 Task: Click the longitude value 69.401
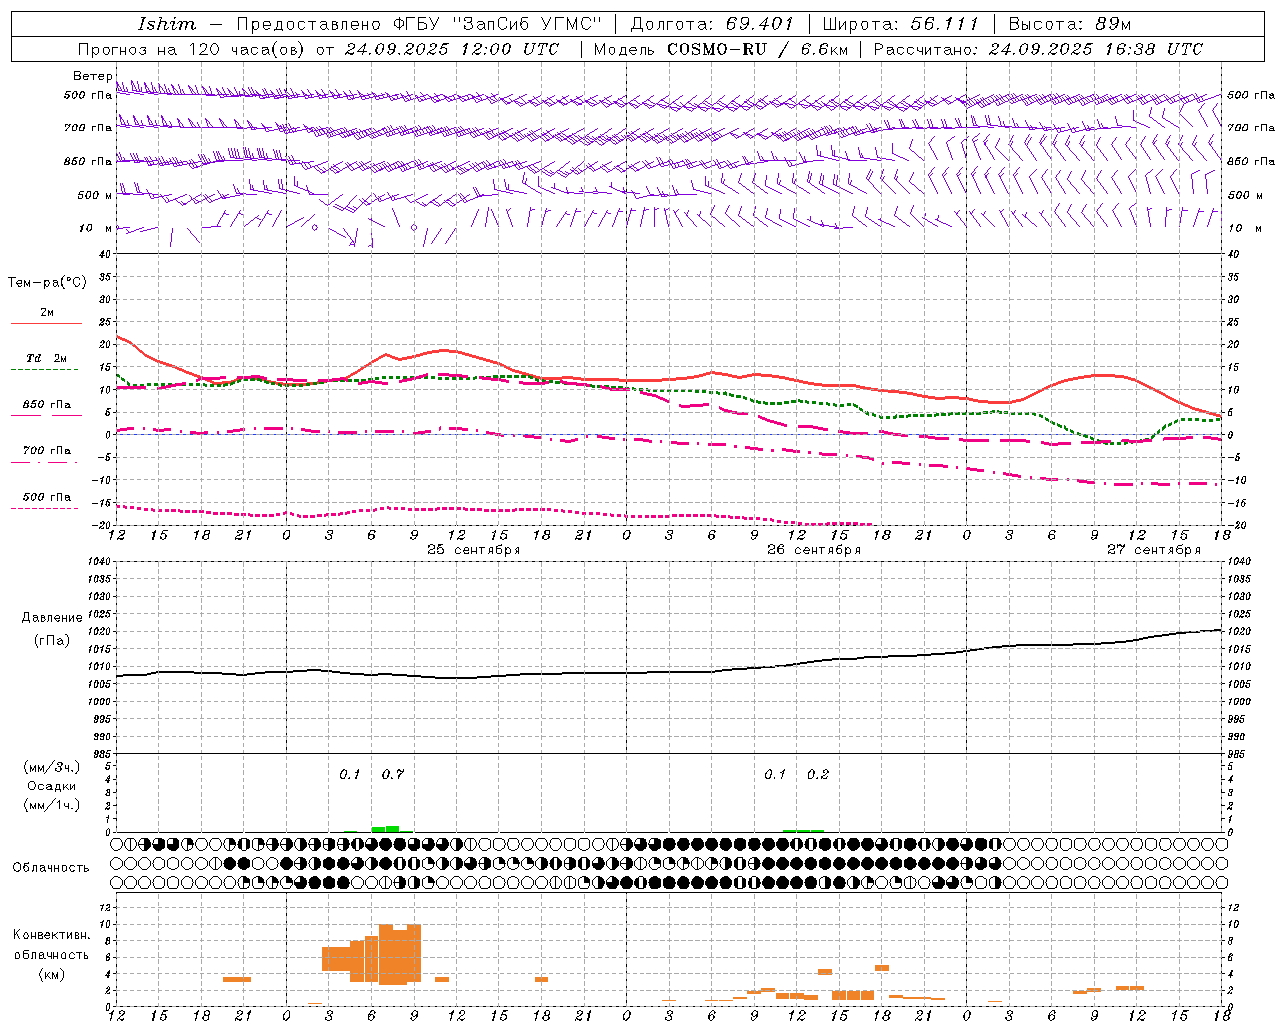tap(761, 24)
